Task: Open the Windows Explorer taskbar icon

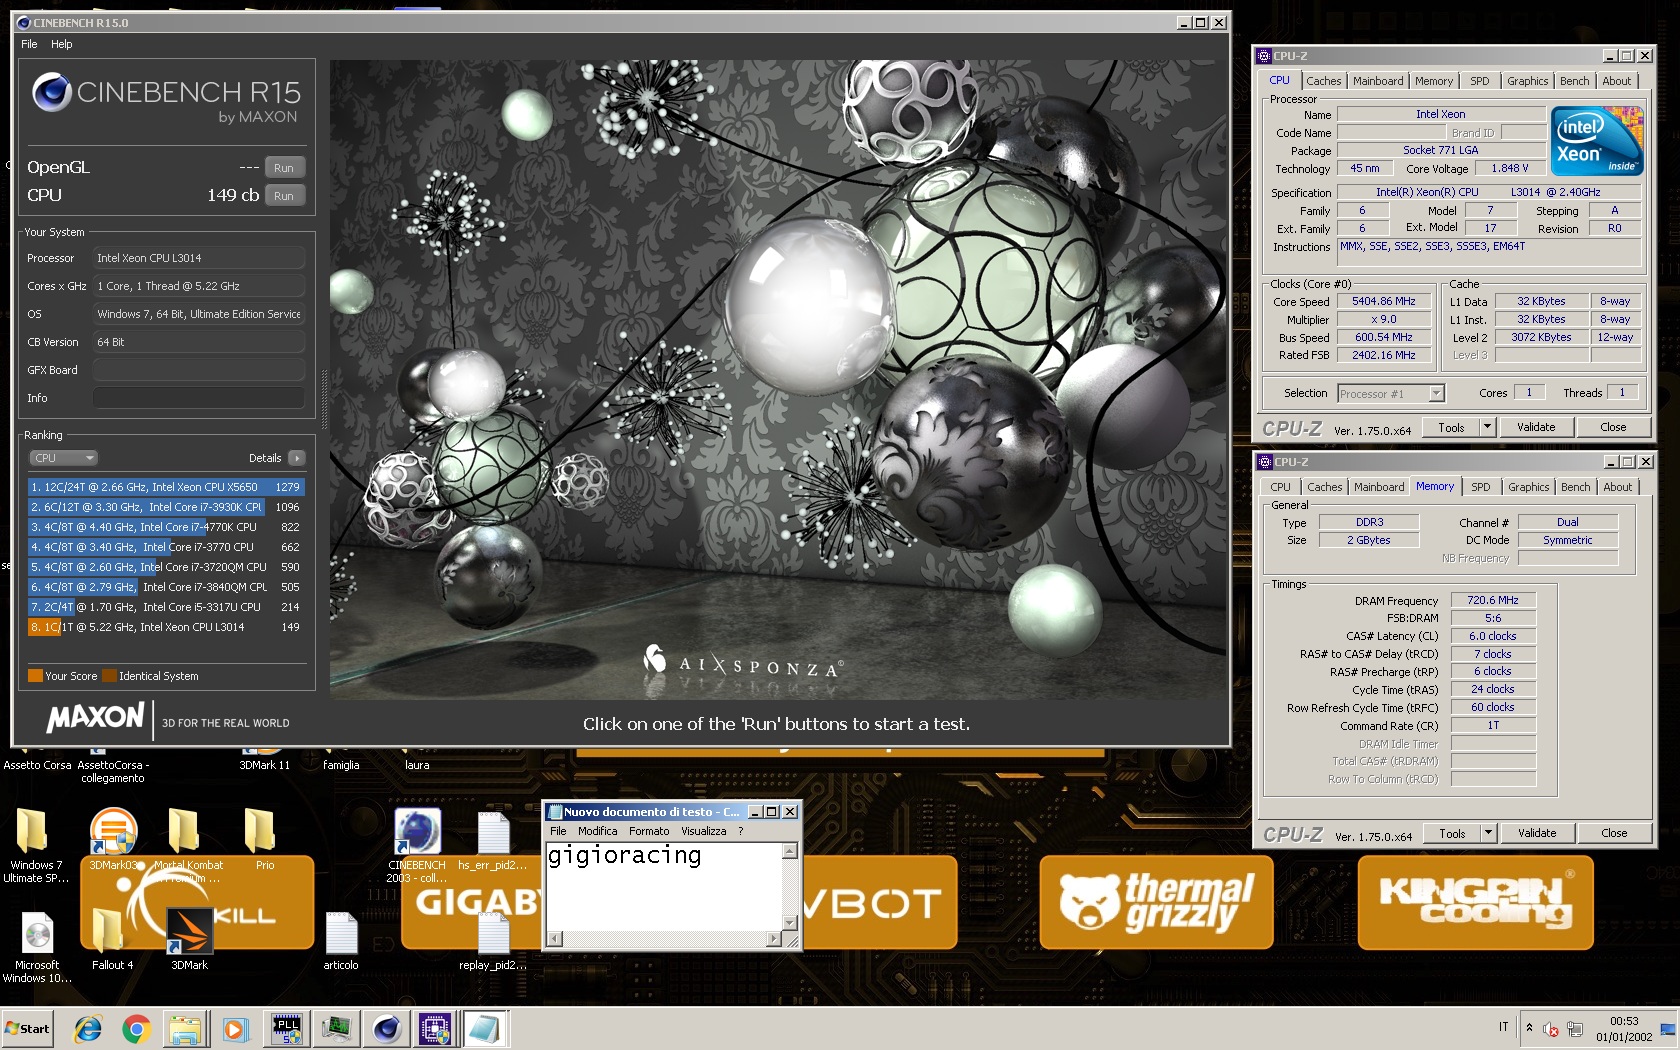Action: tap(185, 1029)
